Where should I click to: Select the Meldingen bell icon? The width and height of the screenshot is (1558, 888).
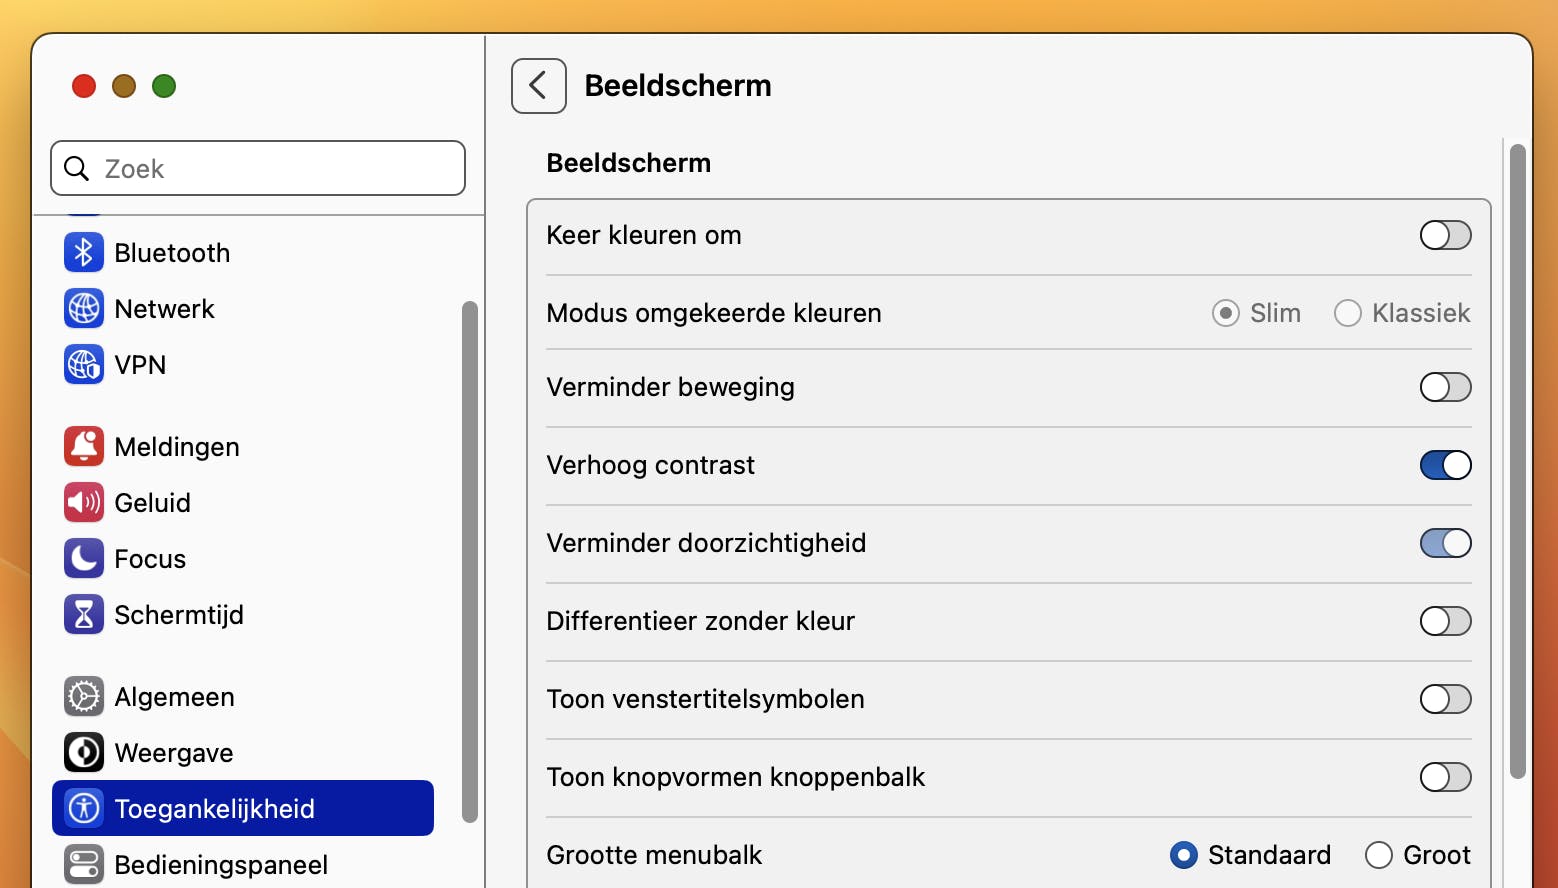pos(84,447)
